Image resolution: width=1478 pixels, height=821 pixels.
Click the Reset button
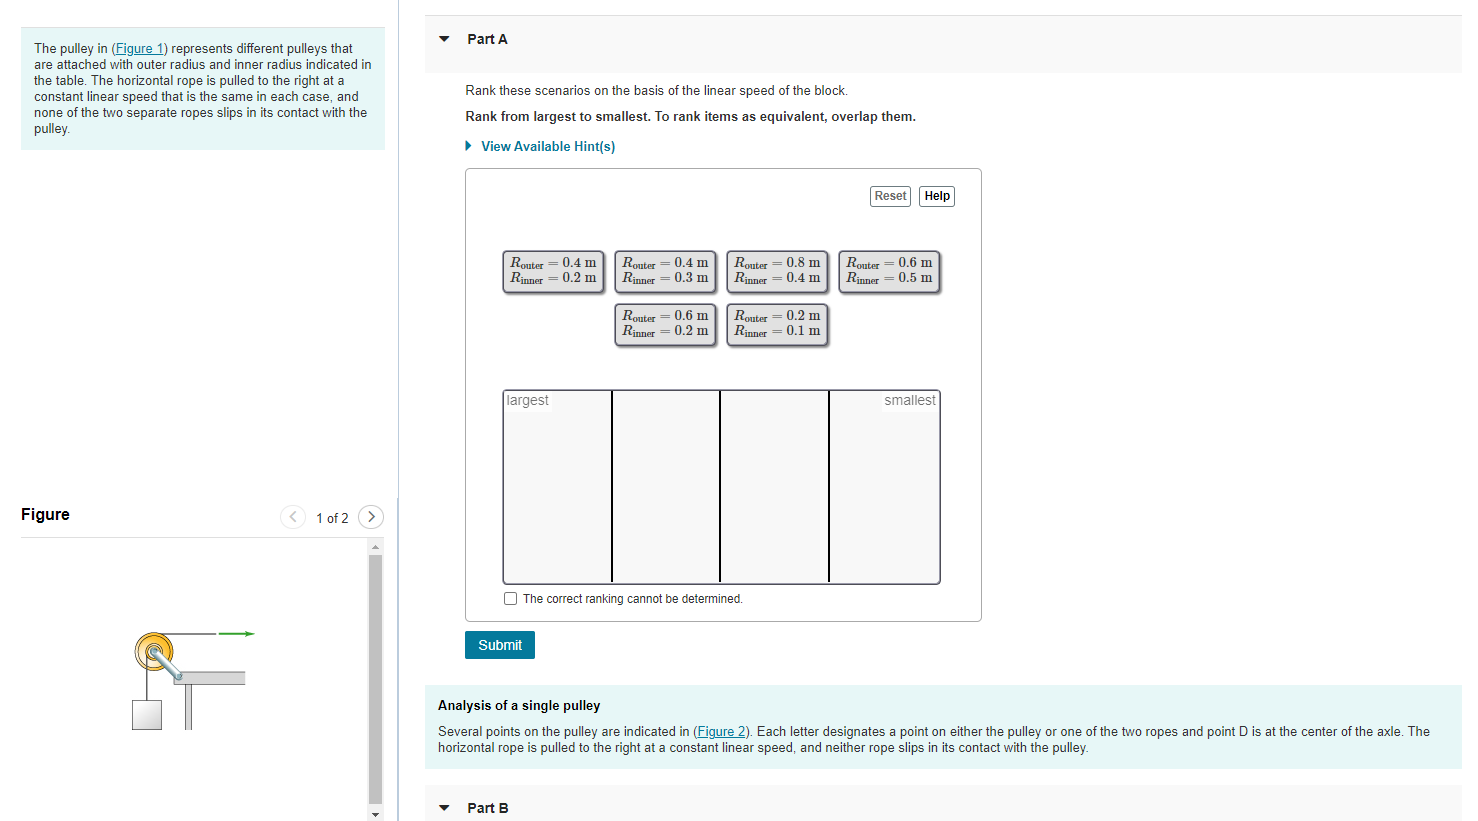pyautogui.click(x=890, y=196)
